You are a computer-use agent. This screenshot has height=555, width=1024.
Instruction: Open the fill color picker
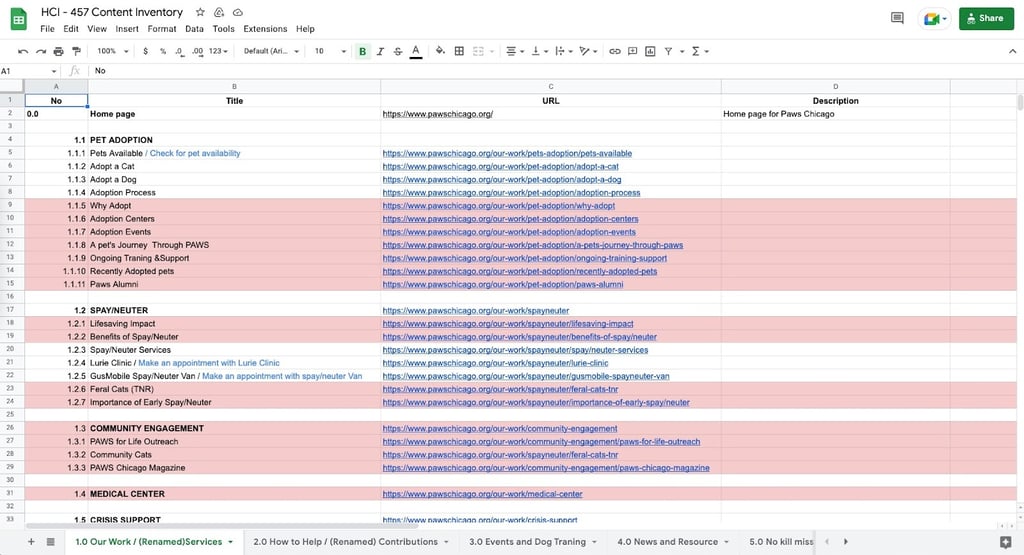(440, 51)
